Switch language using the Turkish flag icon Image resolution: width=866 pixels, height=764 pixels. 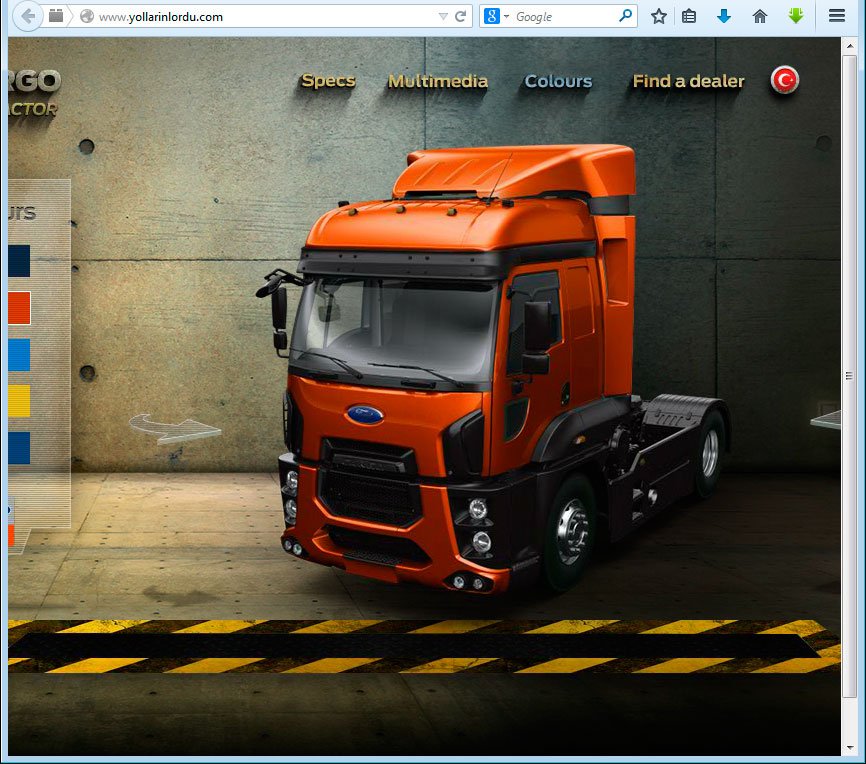click(785, 81)
